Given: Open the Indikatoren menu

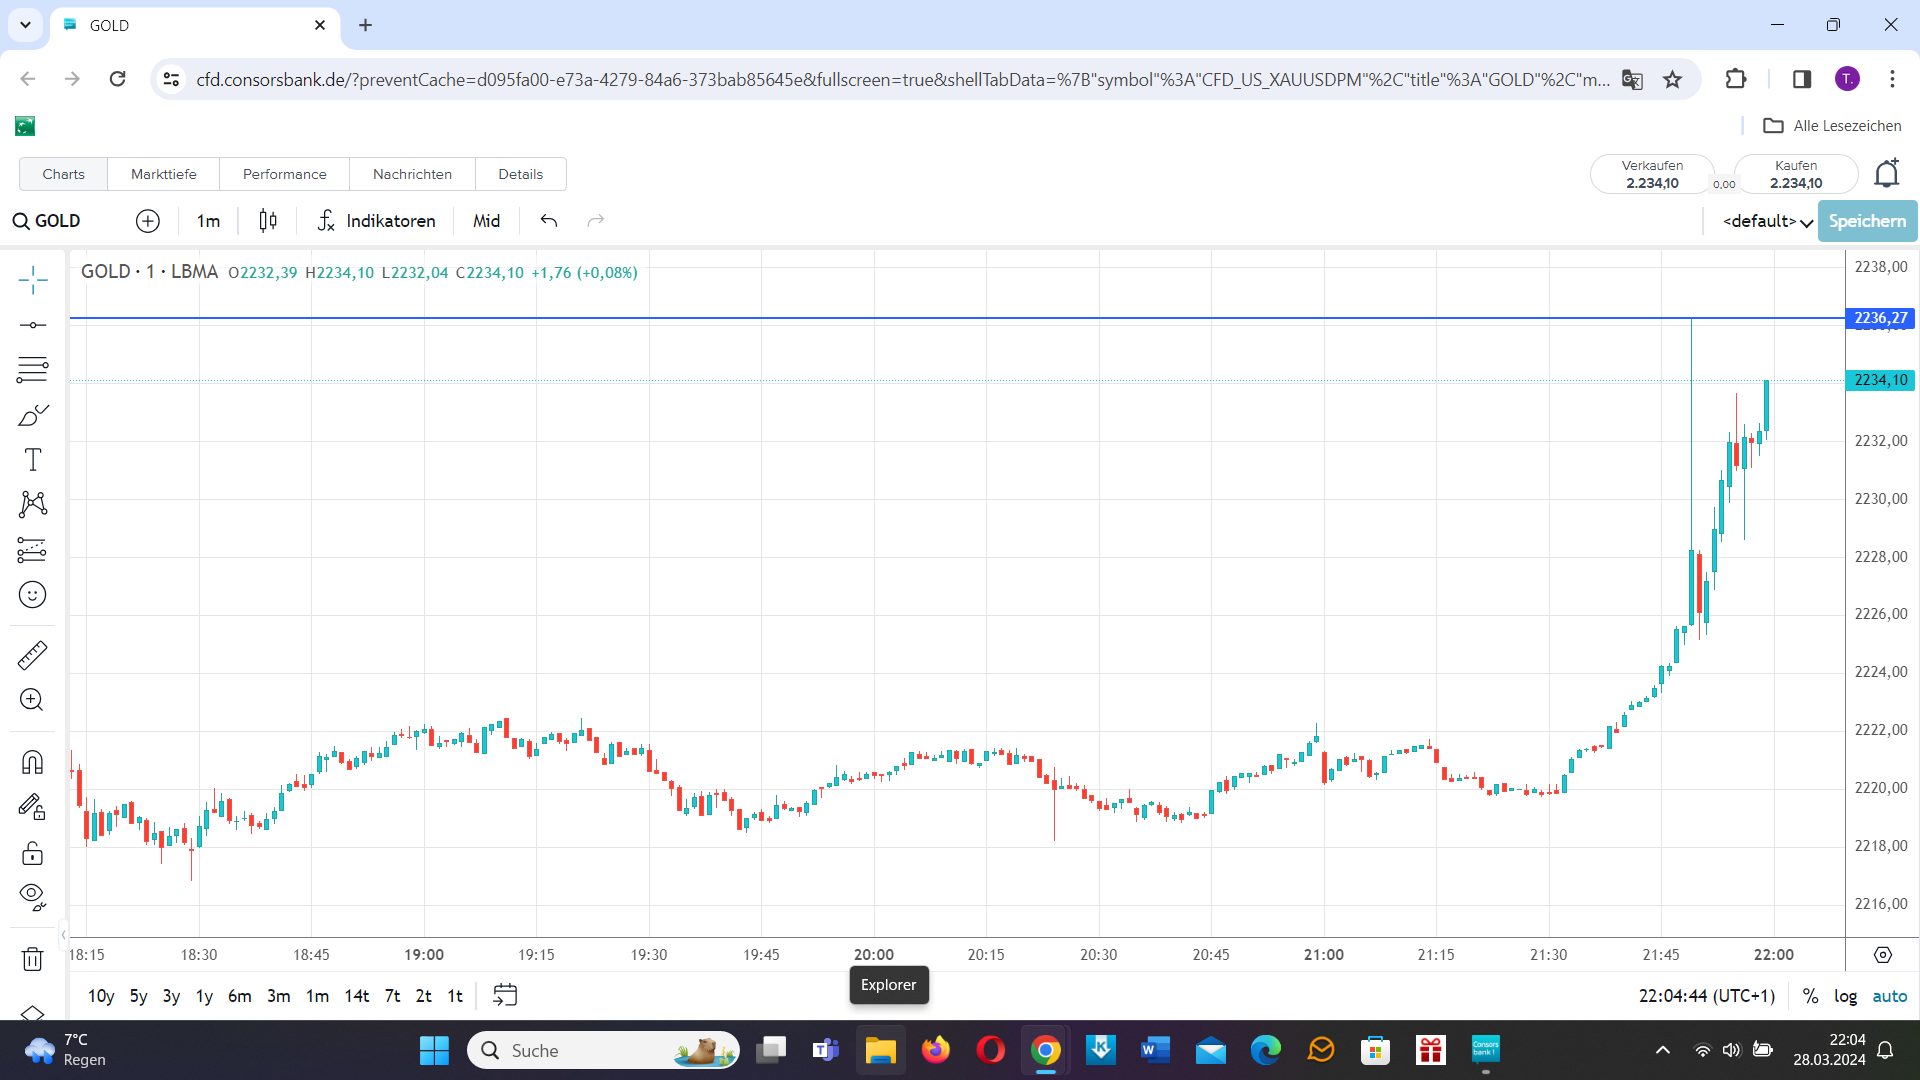Looking at the screenshot, I should (377, 221).
